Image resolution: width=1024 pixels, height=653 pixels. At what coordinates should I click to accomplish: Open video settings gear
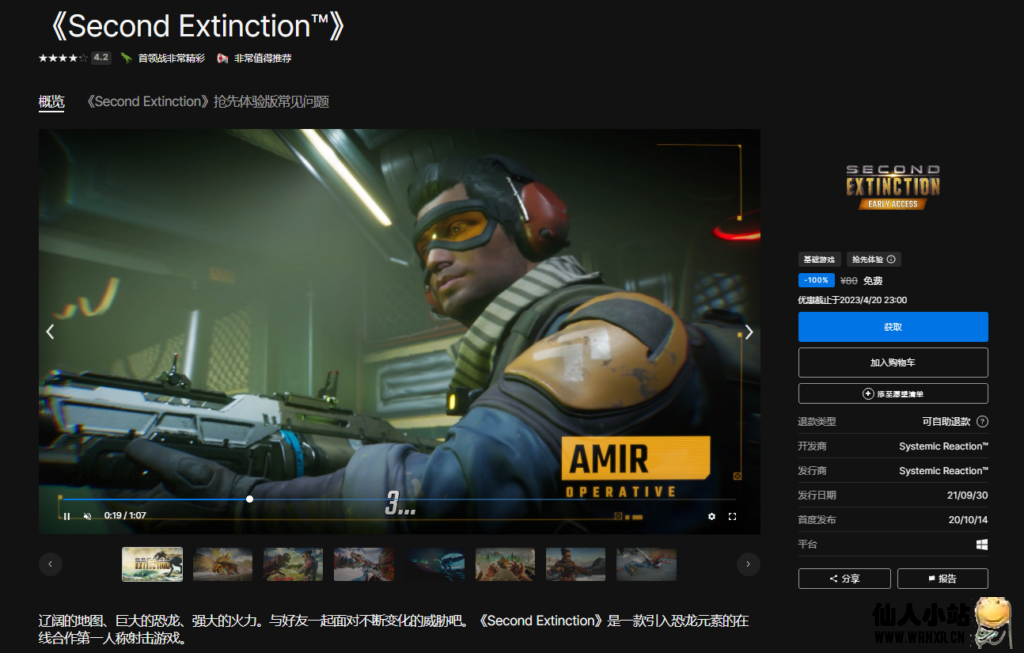(712, 517)
